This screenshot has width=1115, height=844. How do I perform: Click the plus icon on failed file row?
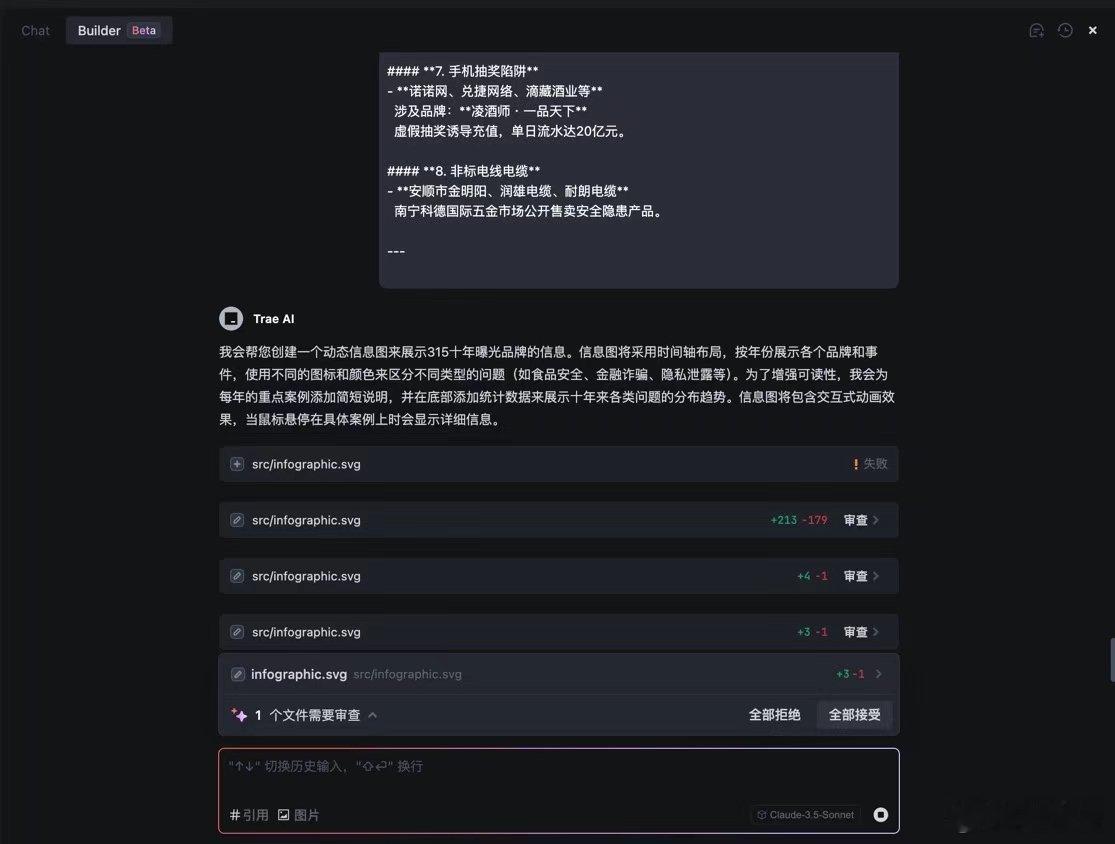point(237,464)
